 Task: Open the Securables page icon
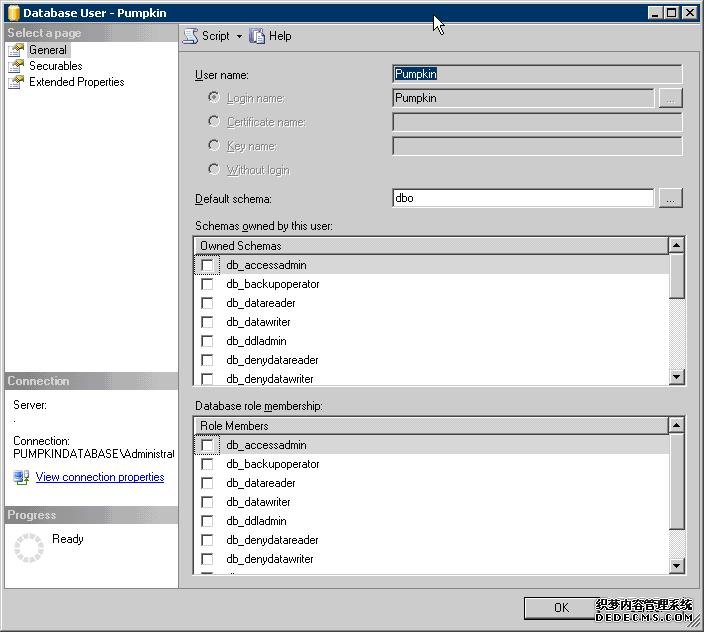tap(16, 66)
